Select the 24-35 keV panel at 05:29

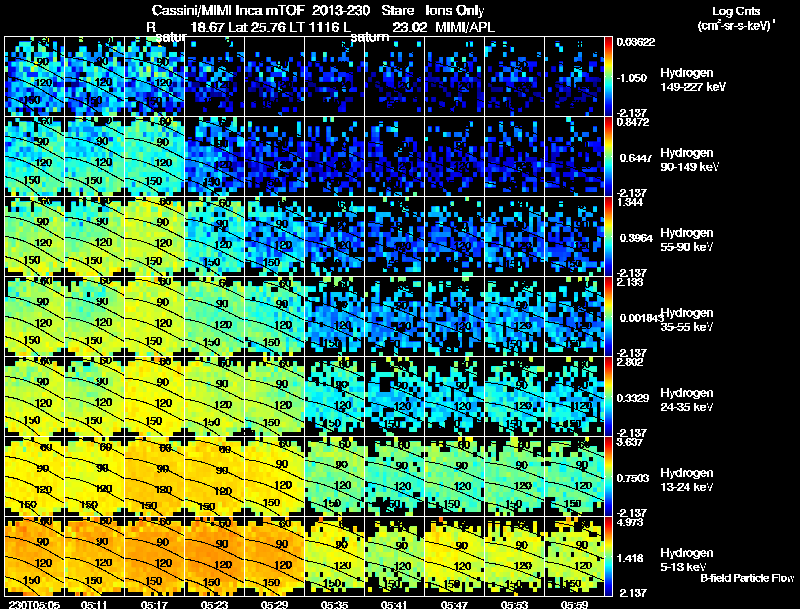(x=275, y=396)
